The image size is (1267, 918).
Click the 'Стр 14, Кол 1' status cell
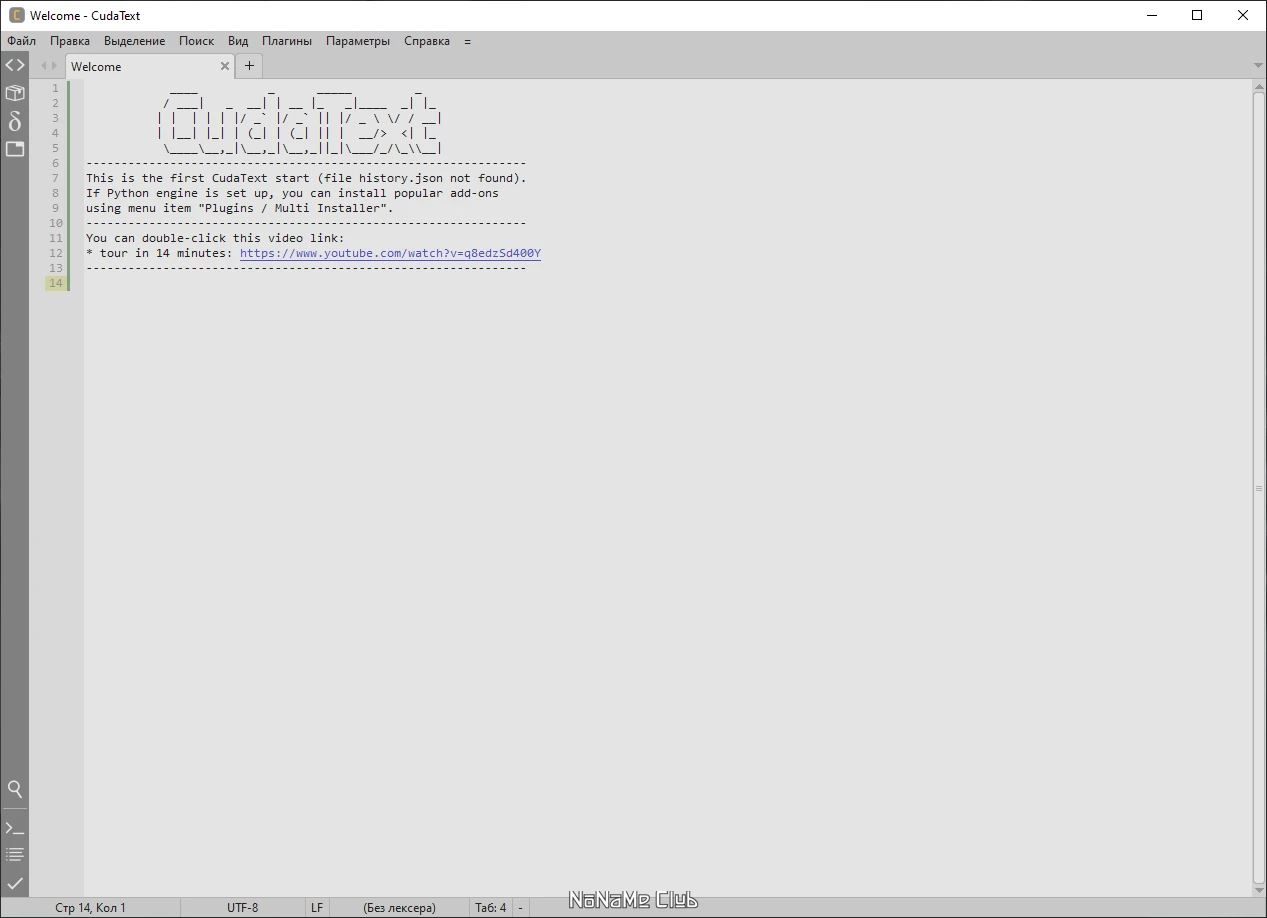(x=91, y=908)
